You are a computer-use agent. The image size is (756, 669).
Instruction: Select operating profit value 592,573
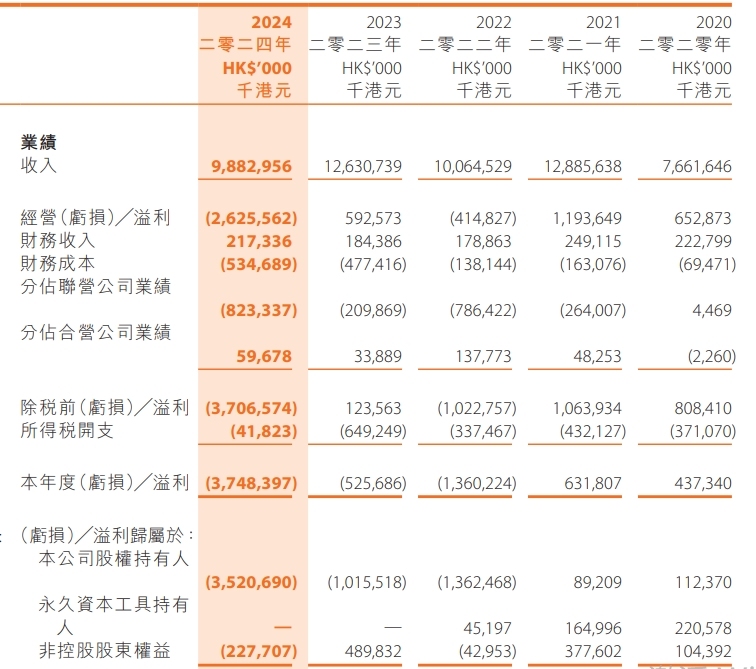pos(373,218)
